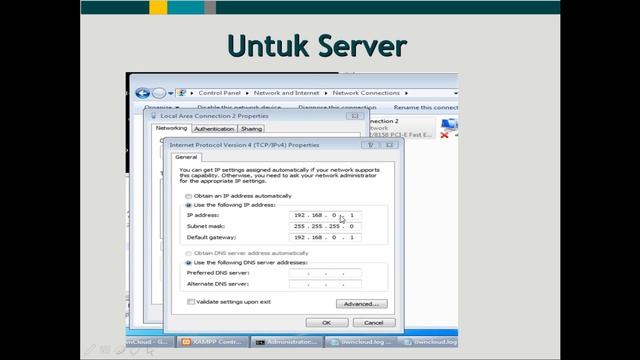Switch to the Networking tab
640x360 pixels.
click(x=171, y=128)
